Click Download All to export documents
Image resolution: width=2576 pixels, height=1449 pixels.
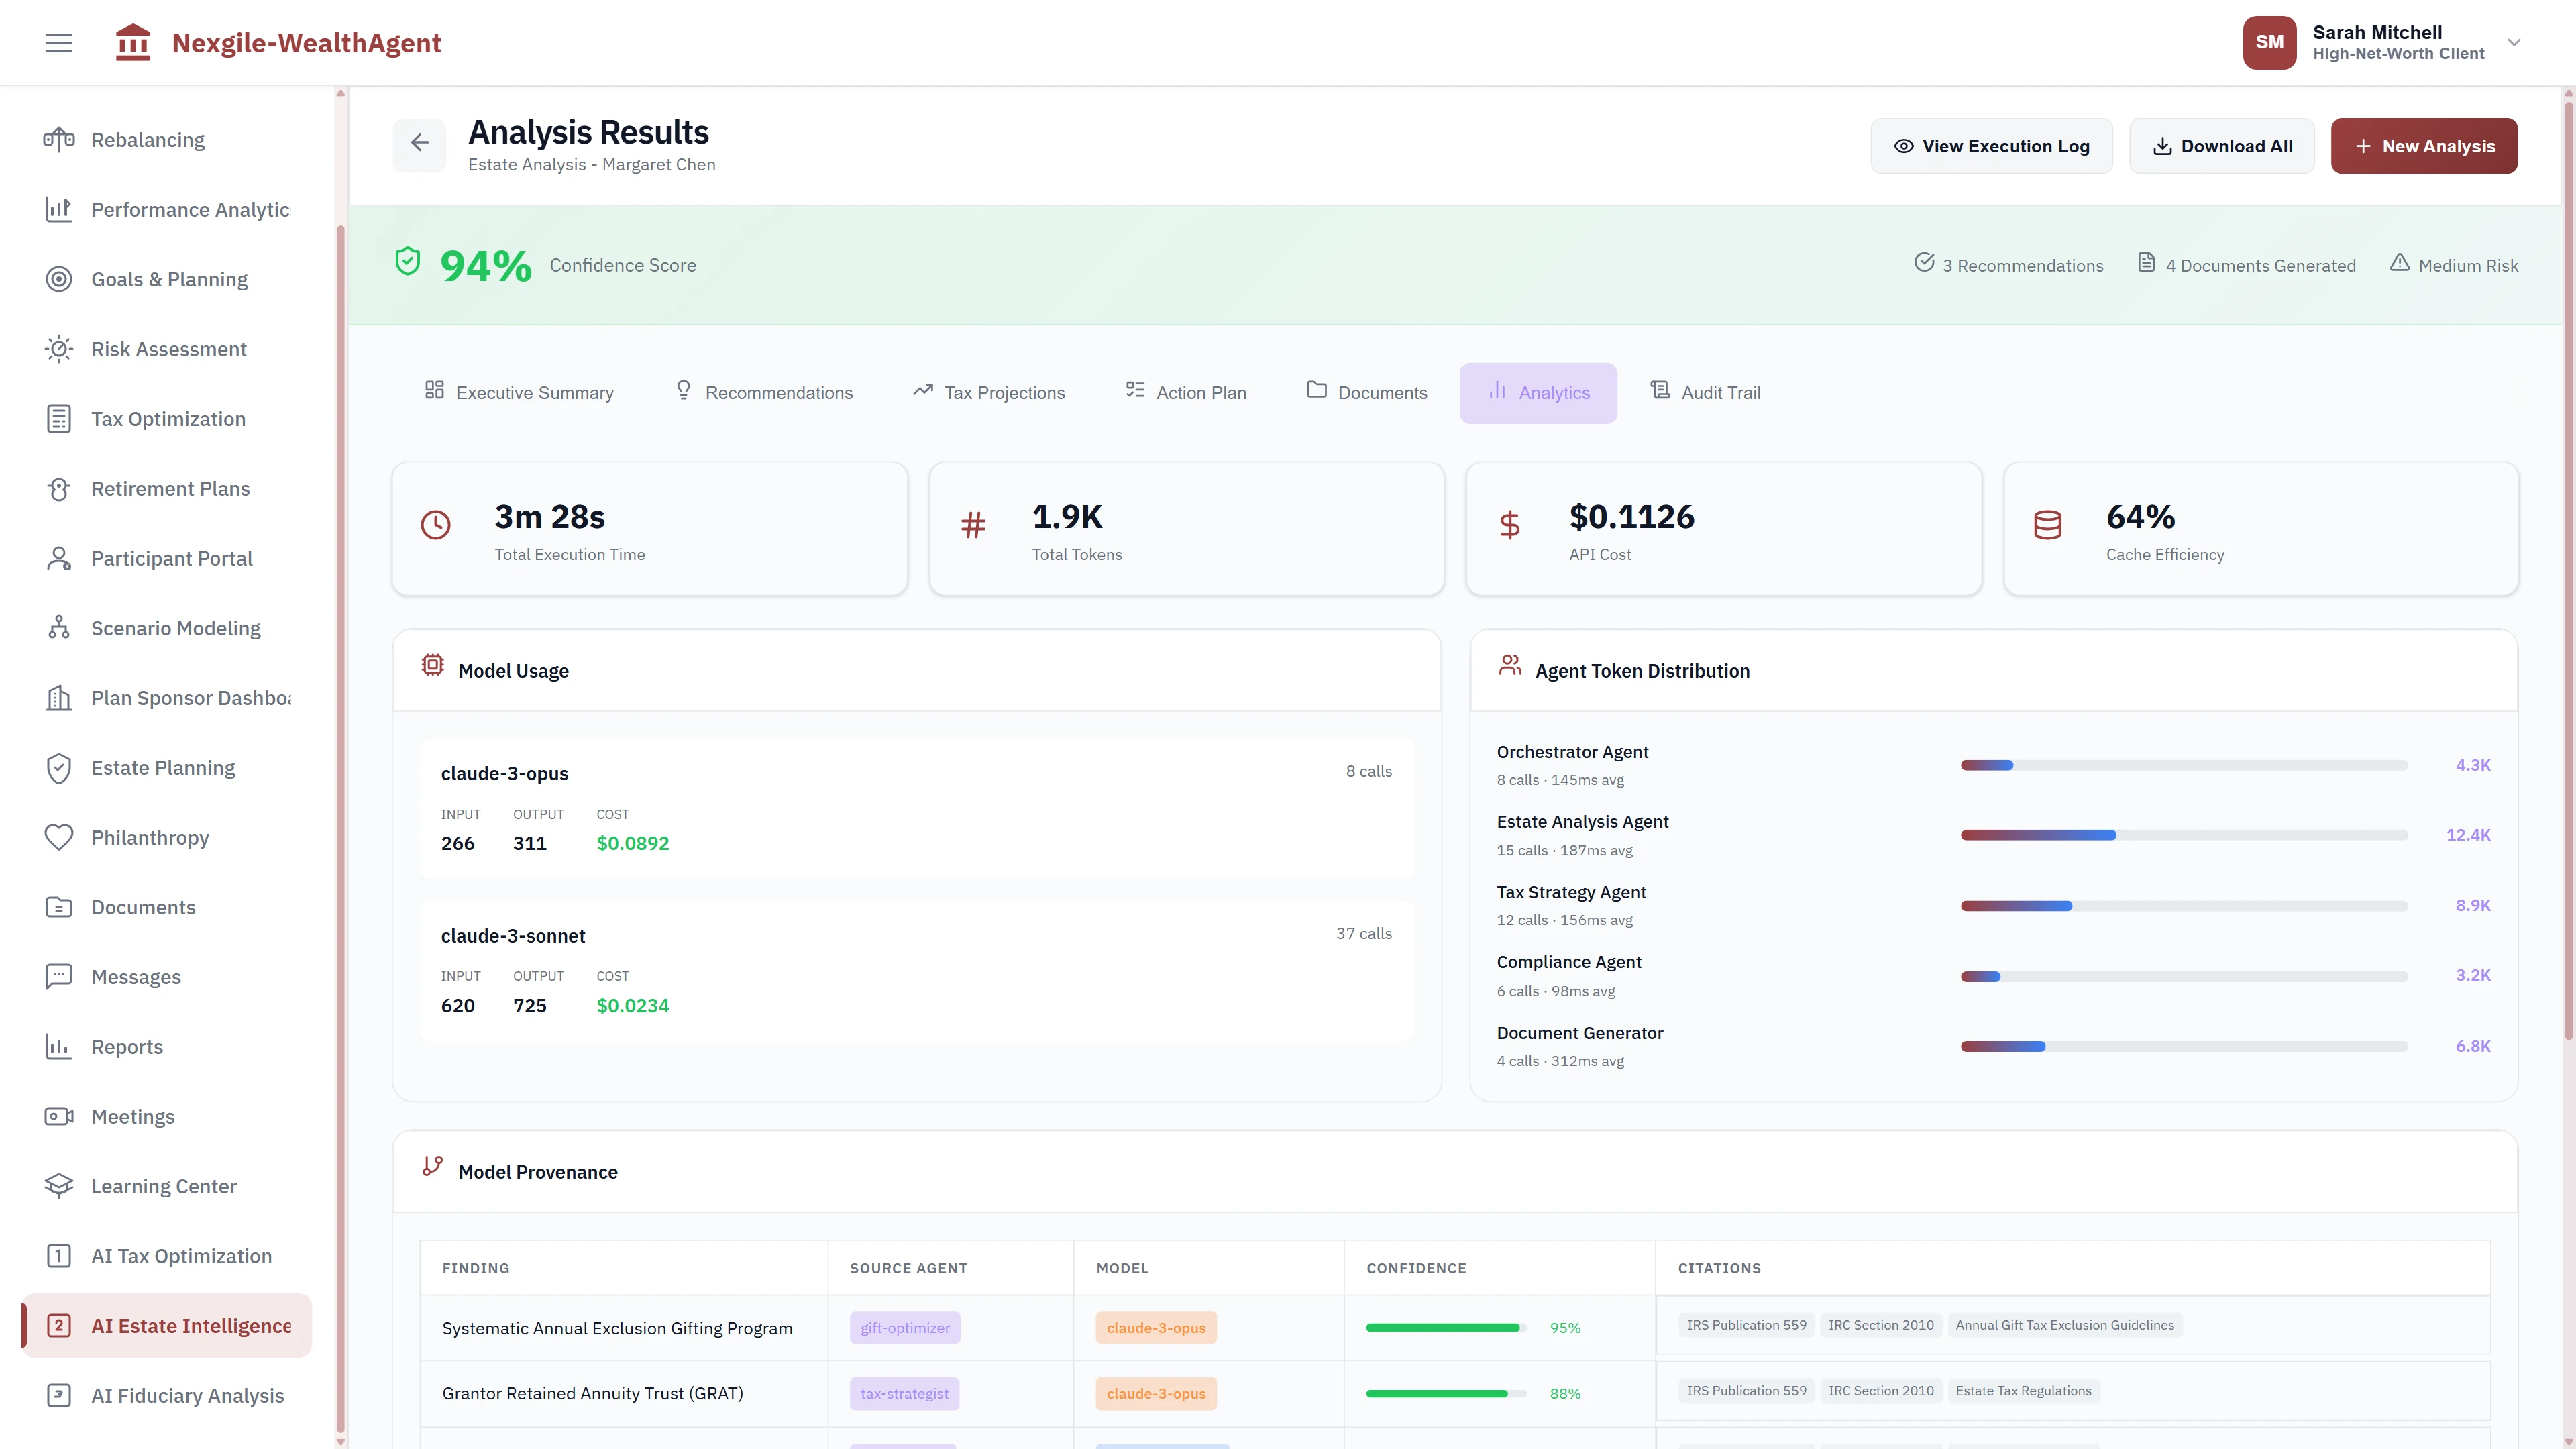pyautogui.click(x=2221, y=145)
